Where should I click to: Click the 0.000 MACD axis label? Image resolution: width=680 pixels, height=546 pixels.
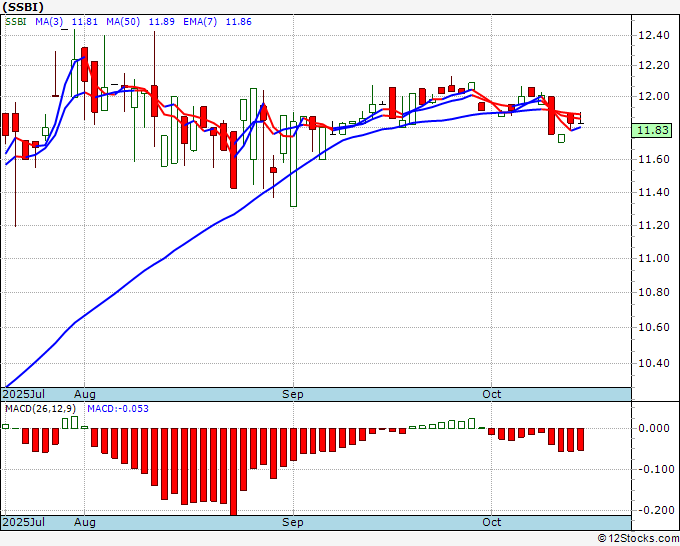point(654,428)
